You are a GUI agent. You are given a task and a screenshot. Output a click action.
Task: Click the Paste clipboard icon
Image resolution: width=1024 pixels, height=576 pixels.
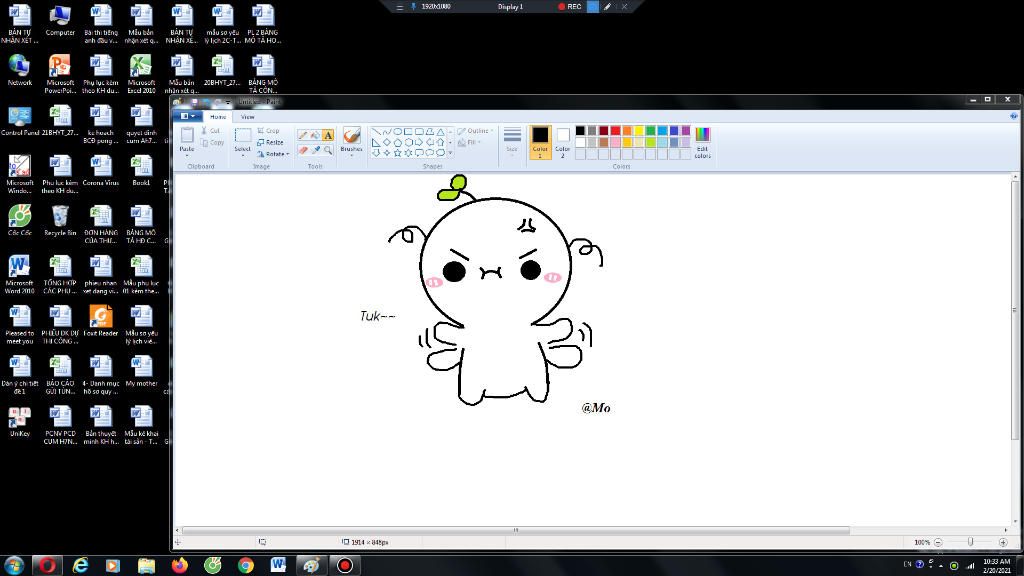187,135
